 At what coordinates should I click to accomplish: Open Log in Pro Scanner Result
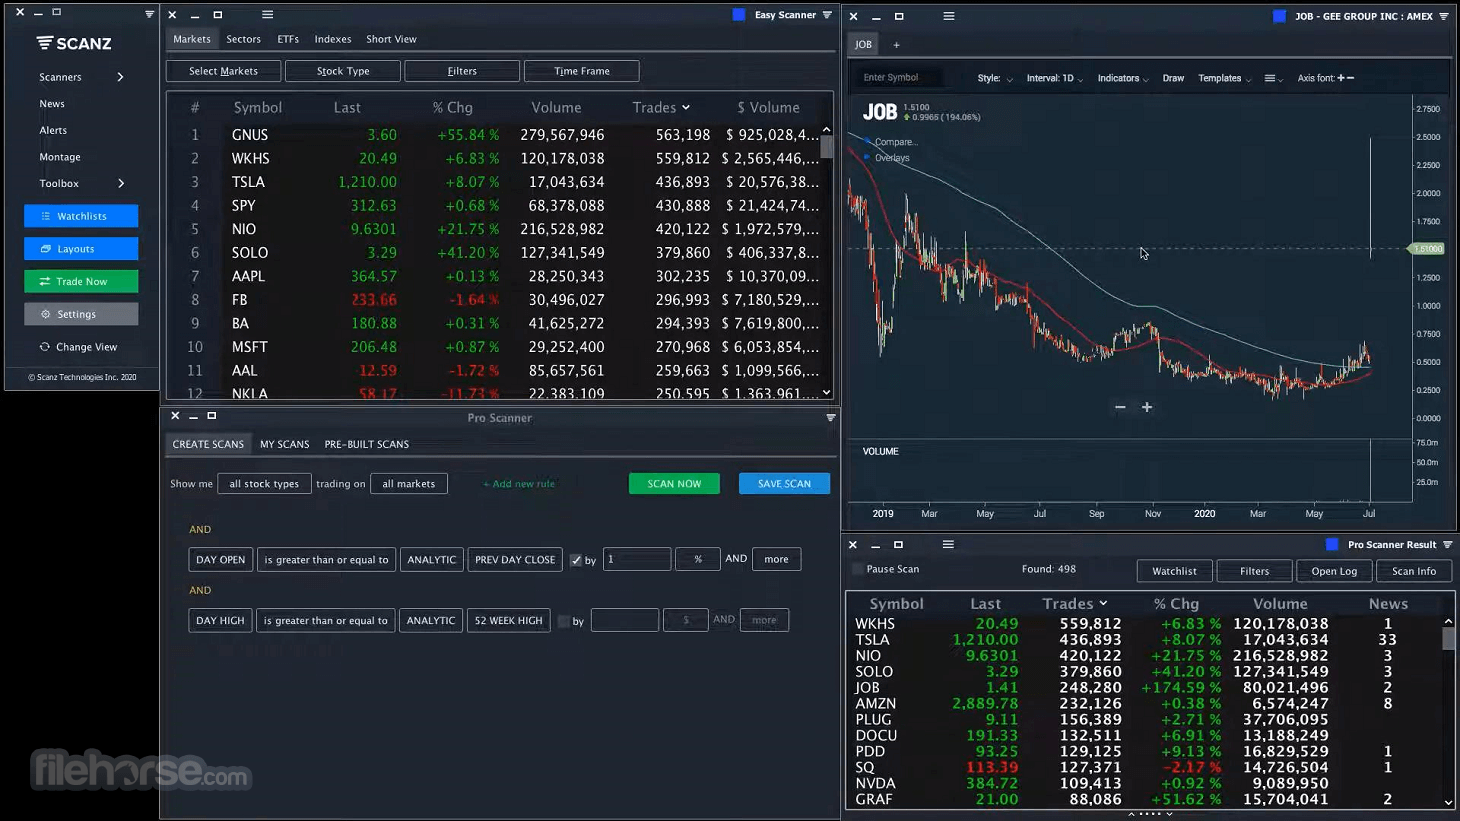click(1334, 571)
